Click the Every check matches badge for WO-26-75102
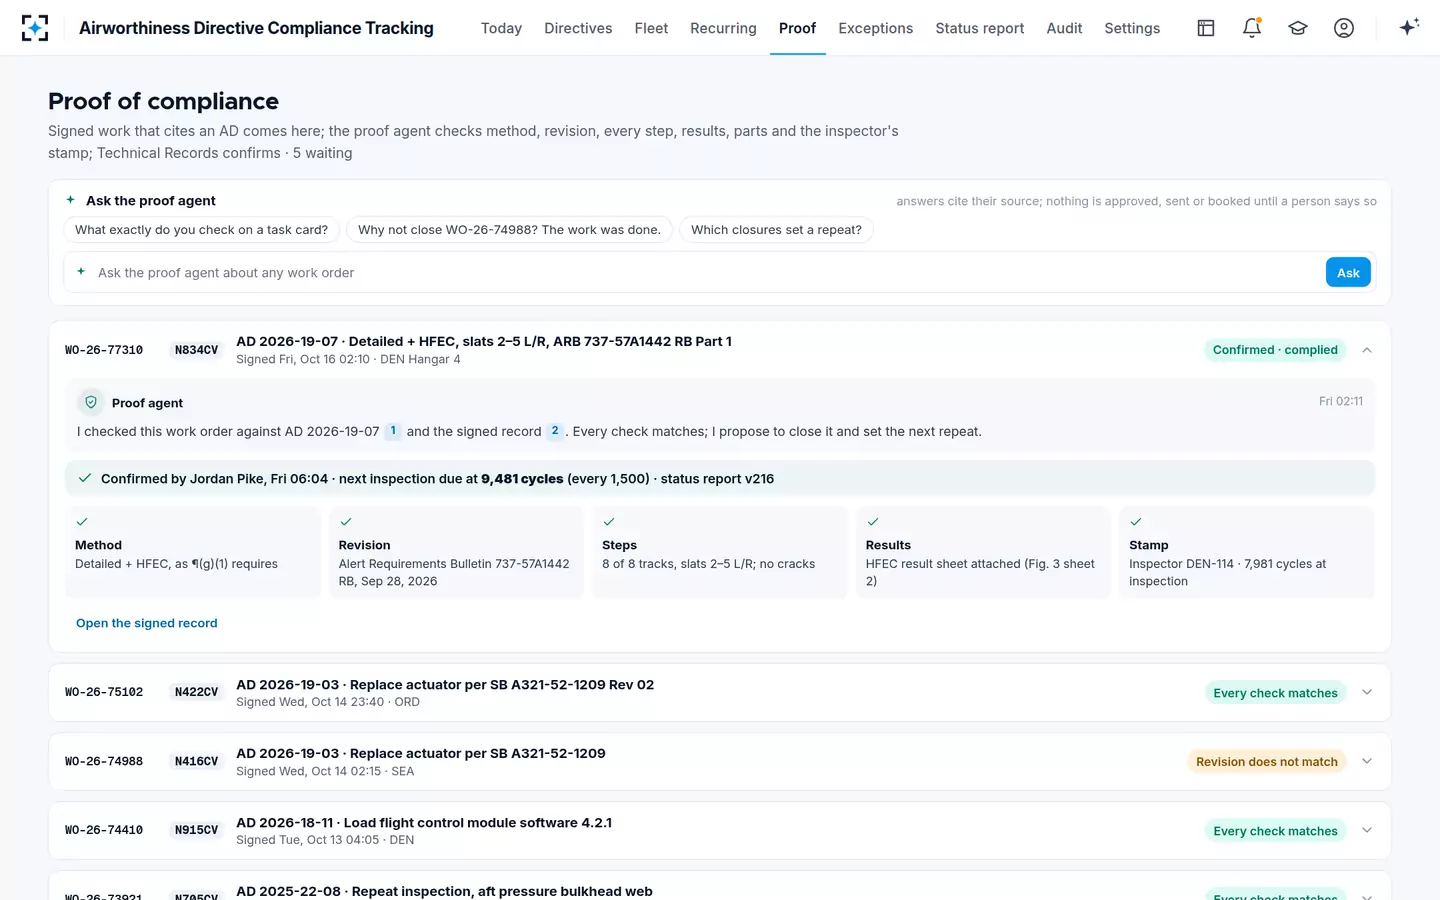The height and width of the screenshot is (900, 1440). click(x=1275, y=692)
